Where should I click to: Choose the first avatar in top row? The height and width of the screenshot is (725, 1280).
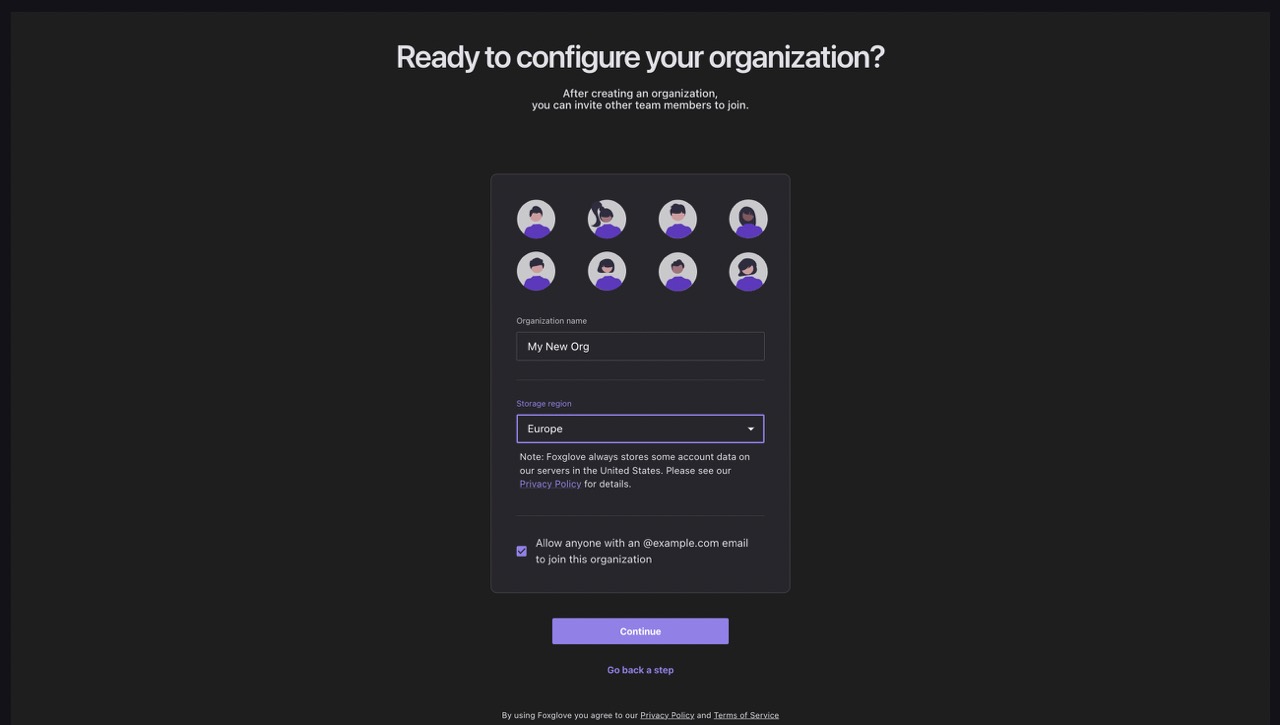click(x=536, y=219)
